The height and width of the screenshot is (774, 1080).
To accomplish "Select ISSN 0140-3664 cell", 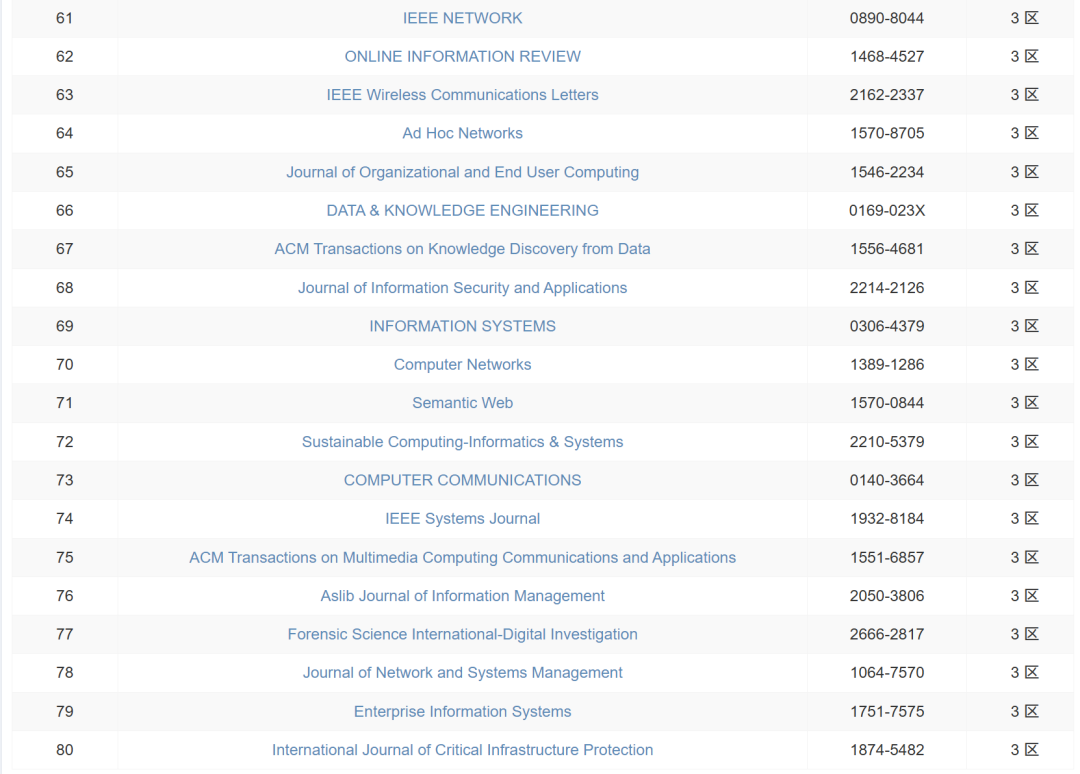I will click(x=886, y=481).
